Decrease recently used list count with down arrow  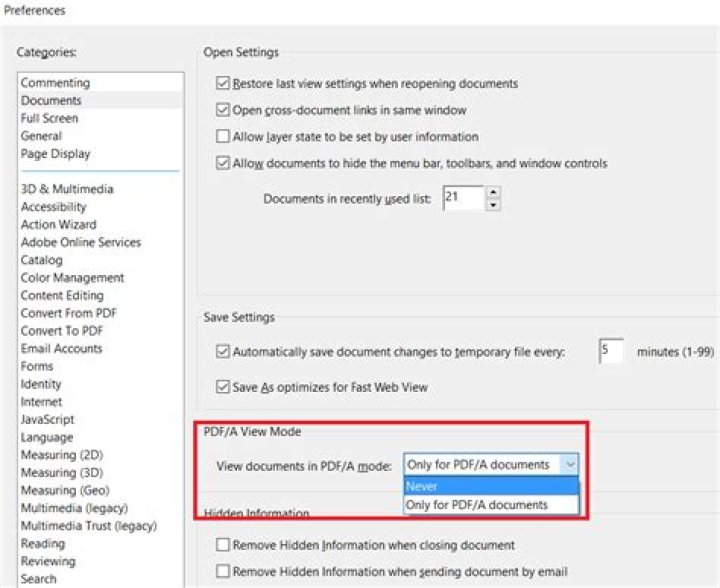tap(493, 205)
